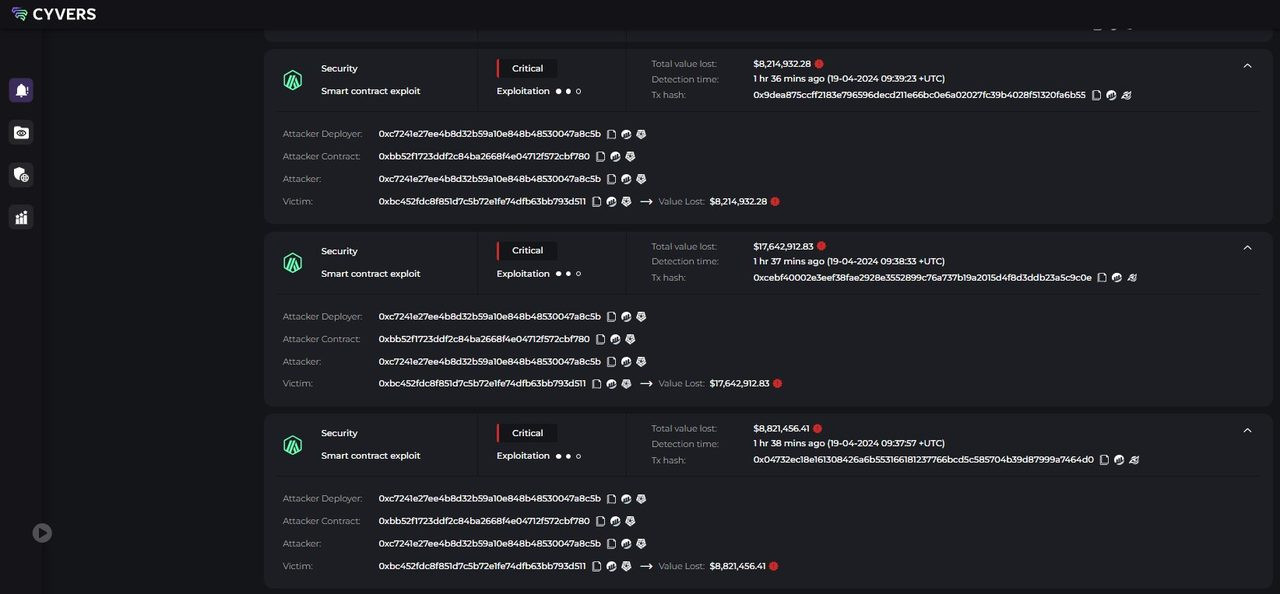Copy the Tx hash of the $17,642,912.83 alert
Viewport: 1280px width, 594px height.
pos(1102,277)
